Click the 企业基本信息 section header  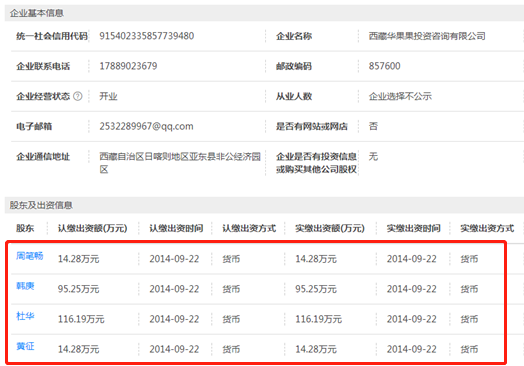tap(36, 13)
